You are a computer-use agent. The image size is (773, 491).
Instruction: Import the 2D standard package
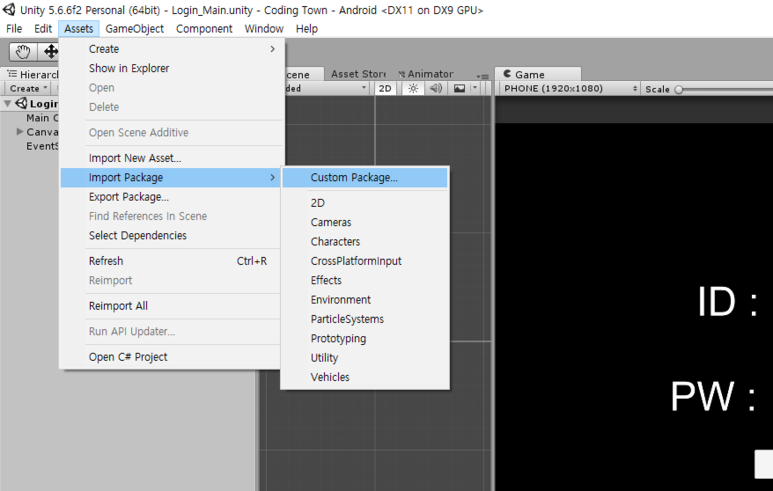365,203
